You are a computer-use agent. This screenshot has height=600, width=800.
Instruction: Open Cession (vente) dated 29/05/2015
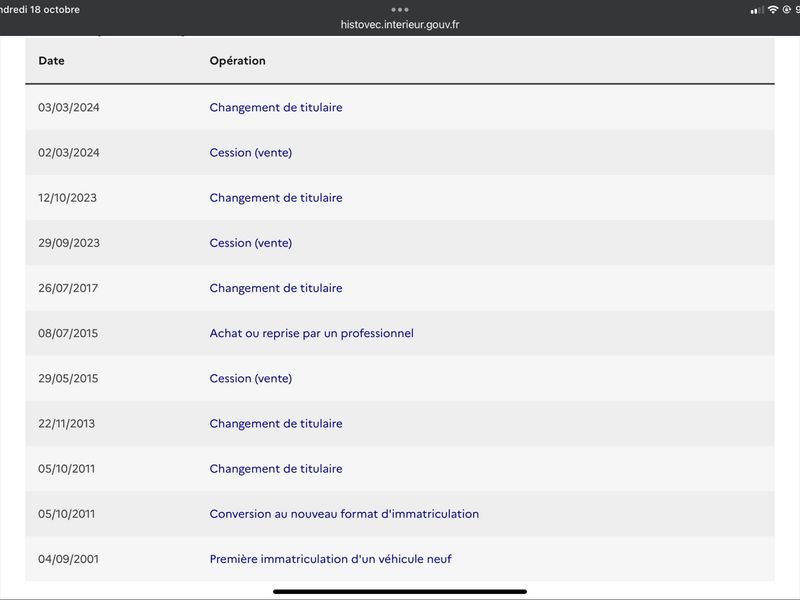pyautogui.click(x=251, y=379)
